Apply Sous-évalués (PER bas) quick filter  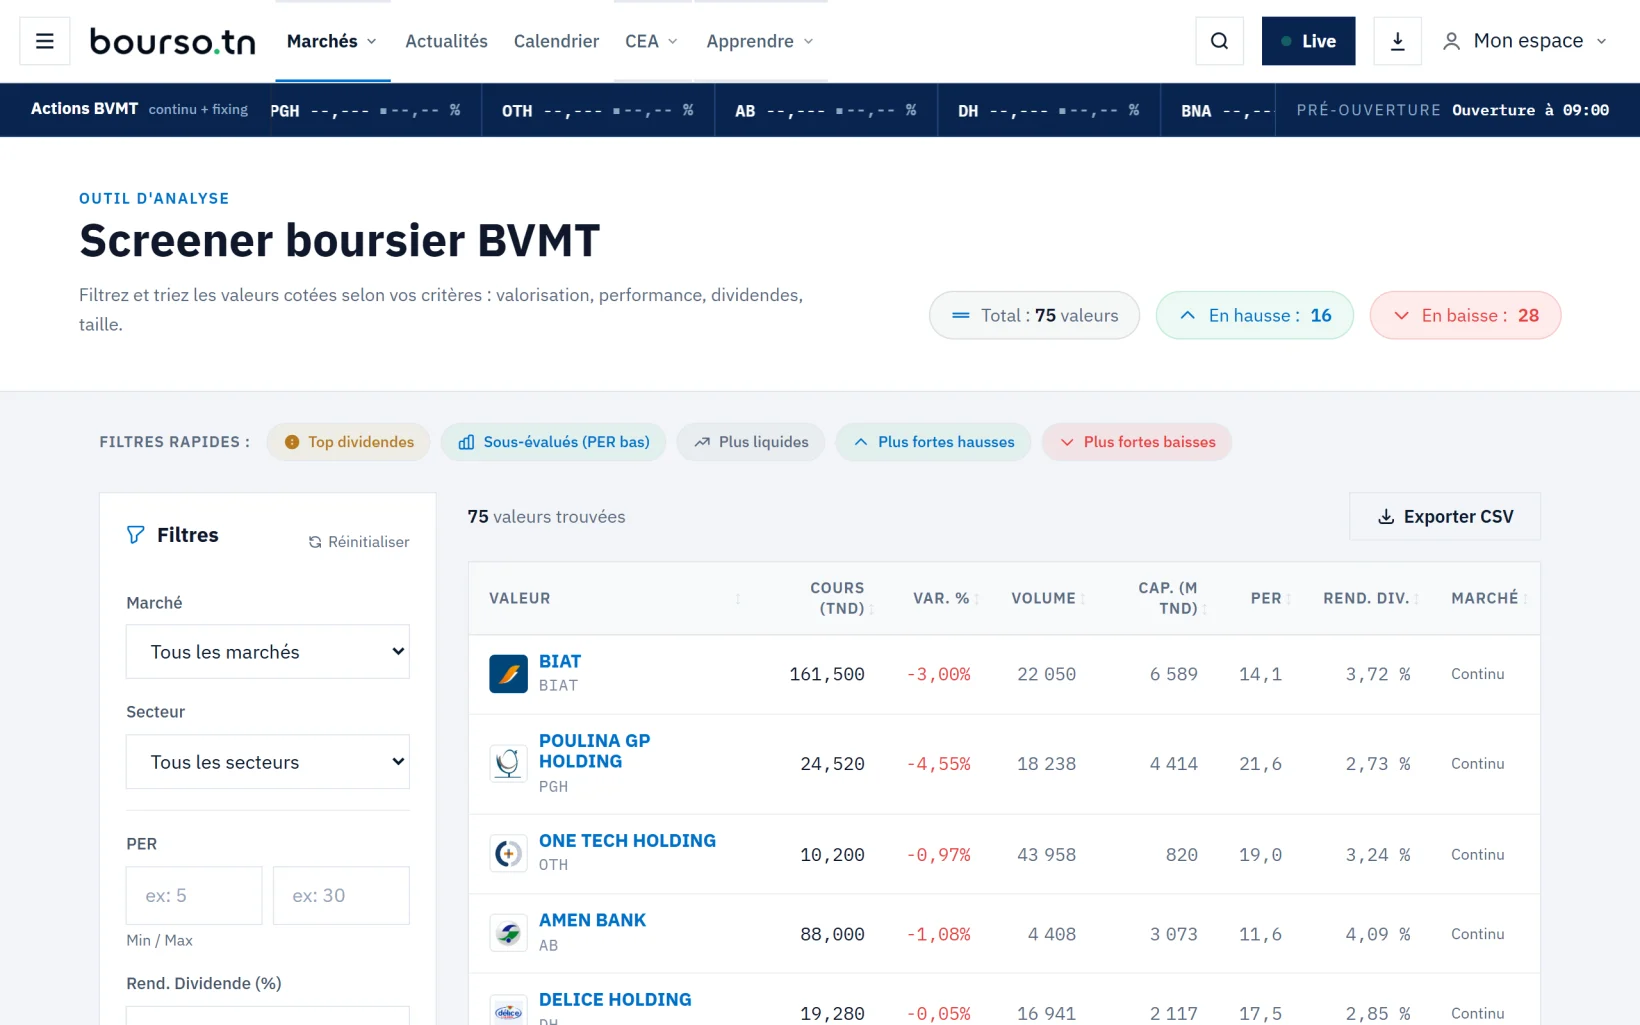553,442
